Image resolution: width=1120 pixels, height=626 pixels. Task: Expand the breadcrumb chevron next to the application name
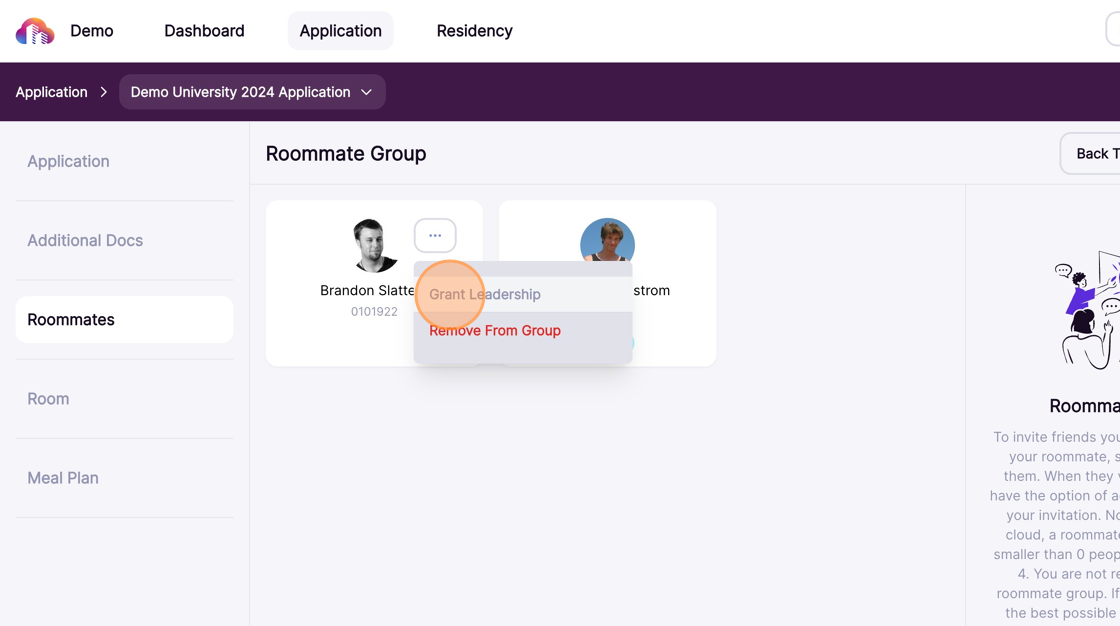click(x=367, y=92)
